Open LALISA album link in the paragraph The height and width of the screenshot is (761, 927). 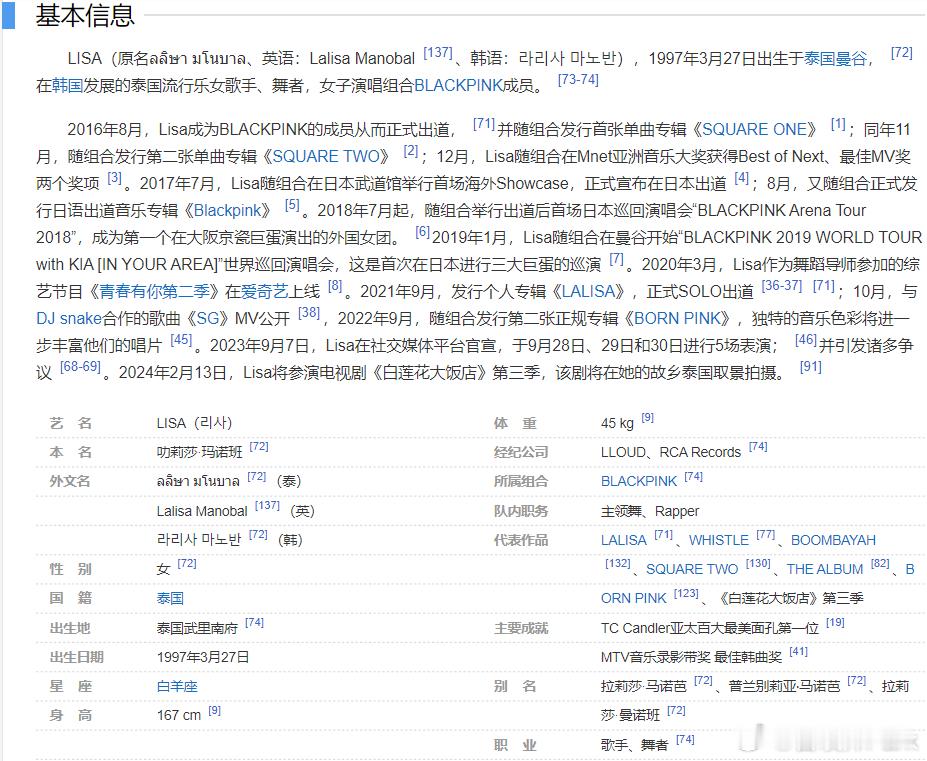tap(588, 292)
